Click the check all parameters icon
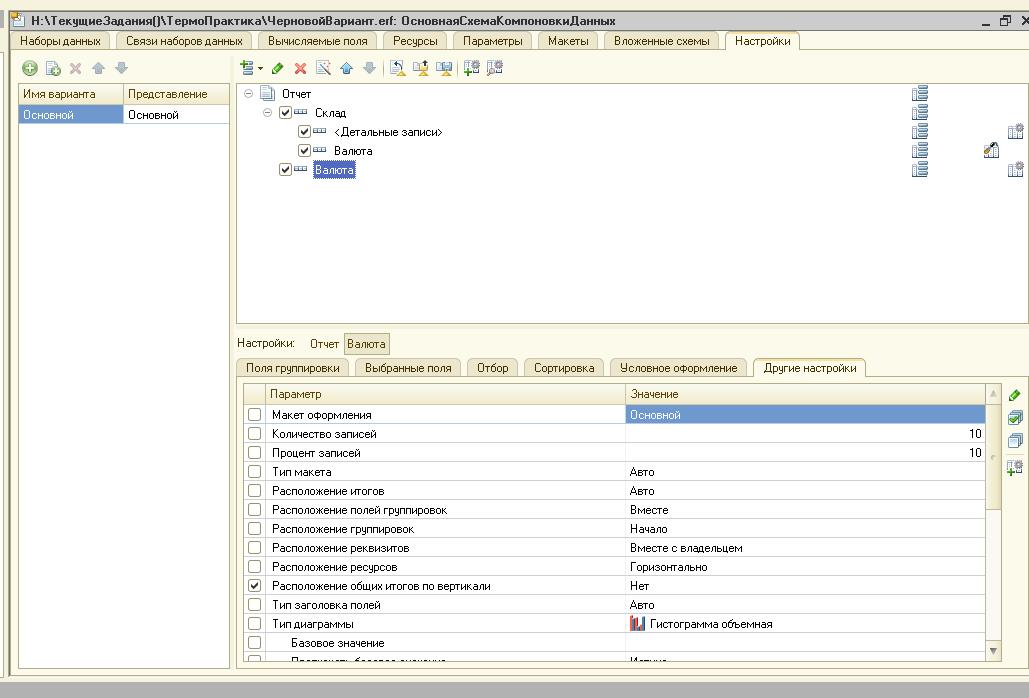Viewport: 1029px width, 698px height. [1015, 418]
